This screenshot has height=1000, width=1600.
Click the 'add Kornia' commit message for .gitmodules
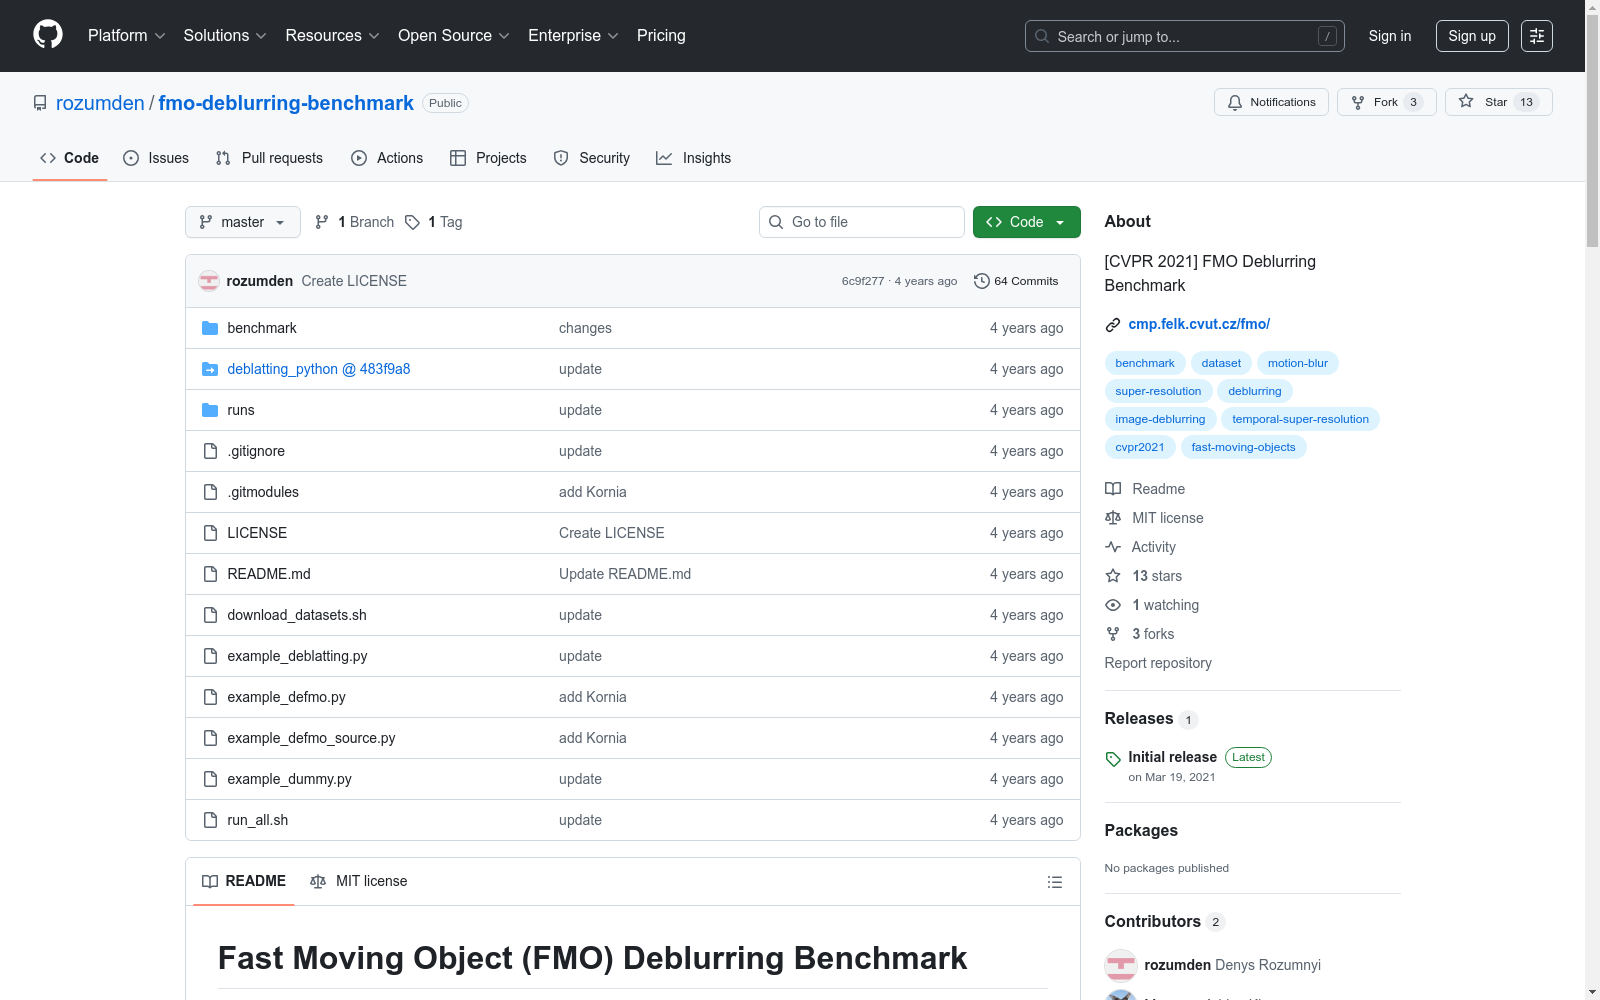tap(593, 492)
